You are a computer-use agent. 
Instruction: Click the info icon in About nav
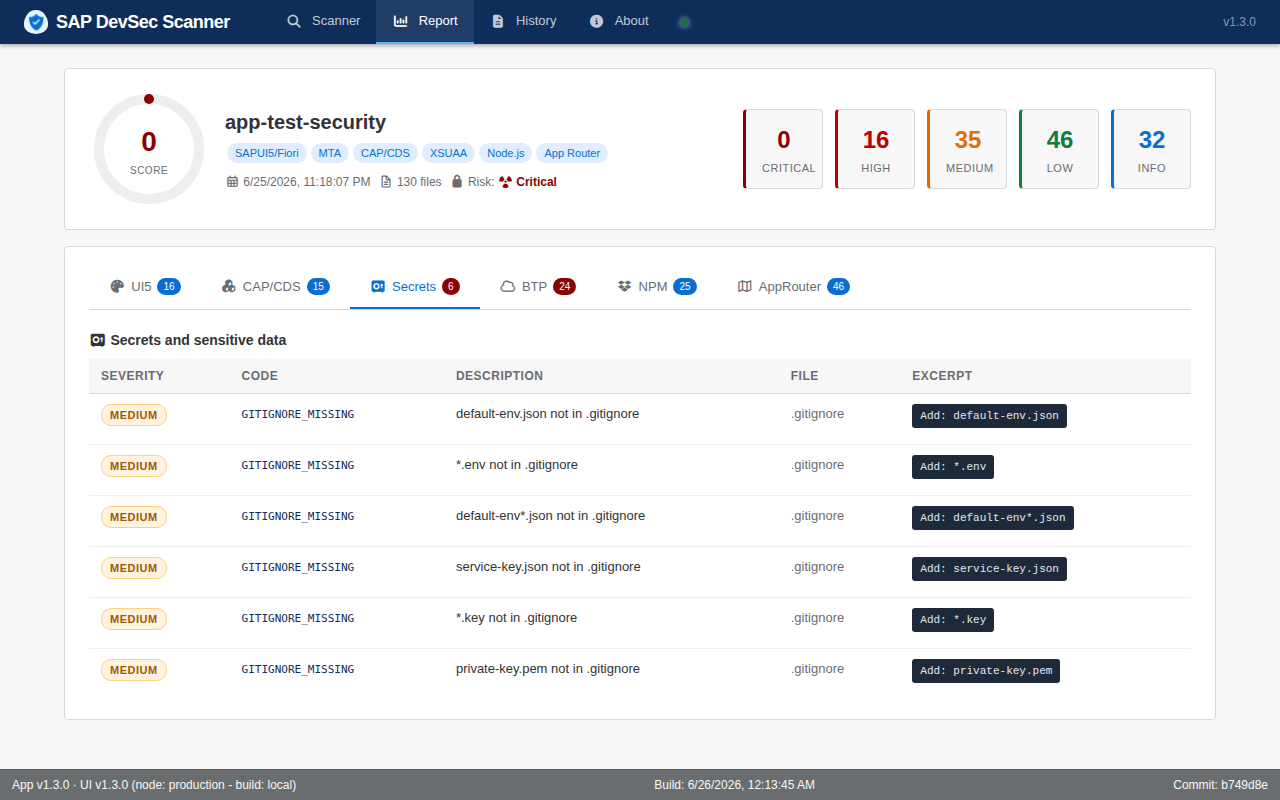tap(597, 21)
